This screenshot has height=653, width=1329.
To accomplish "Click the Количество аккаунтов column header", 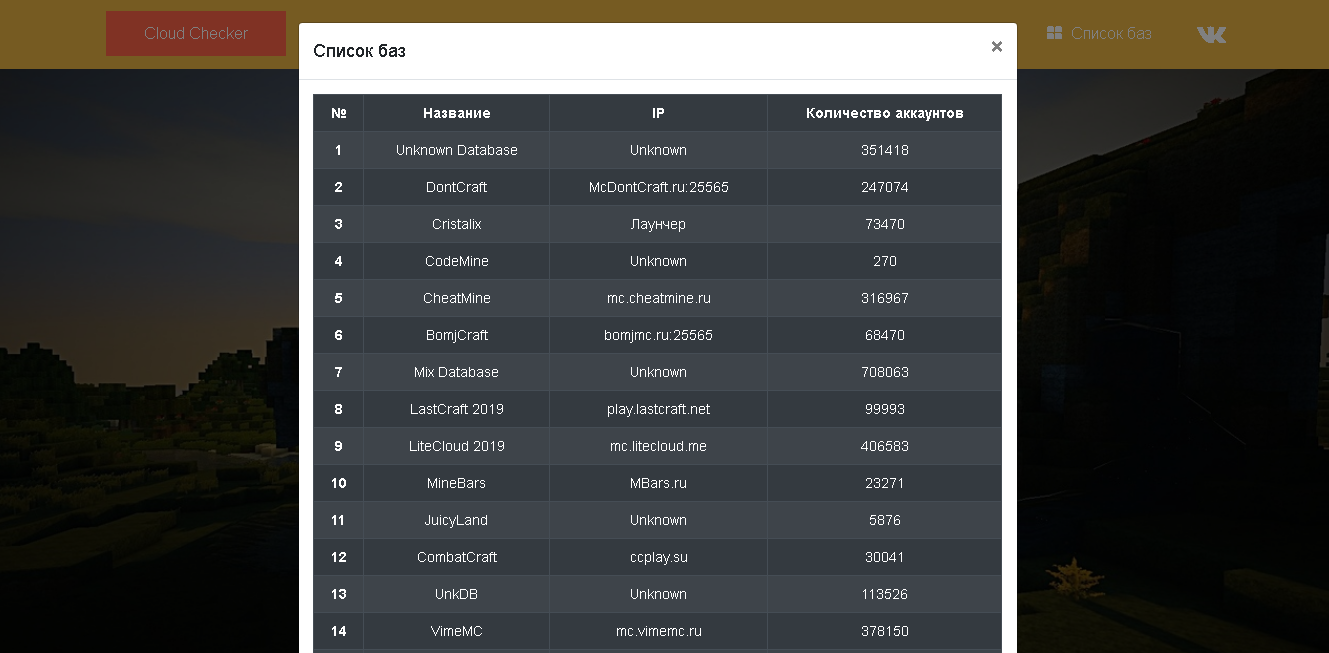I will click(884, 113).
